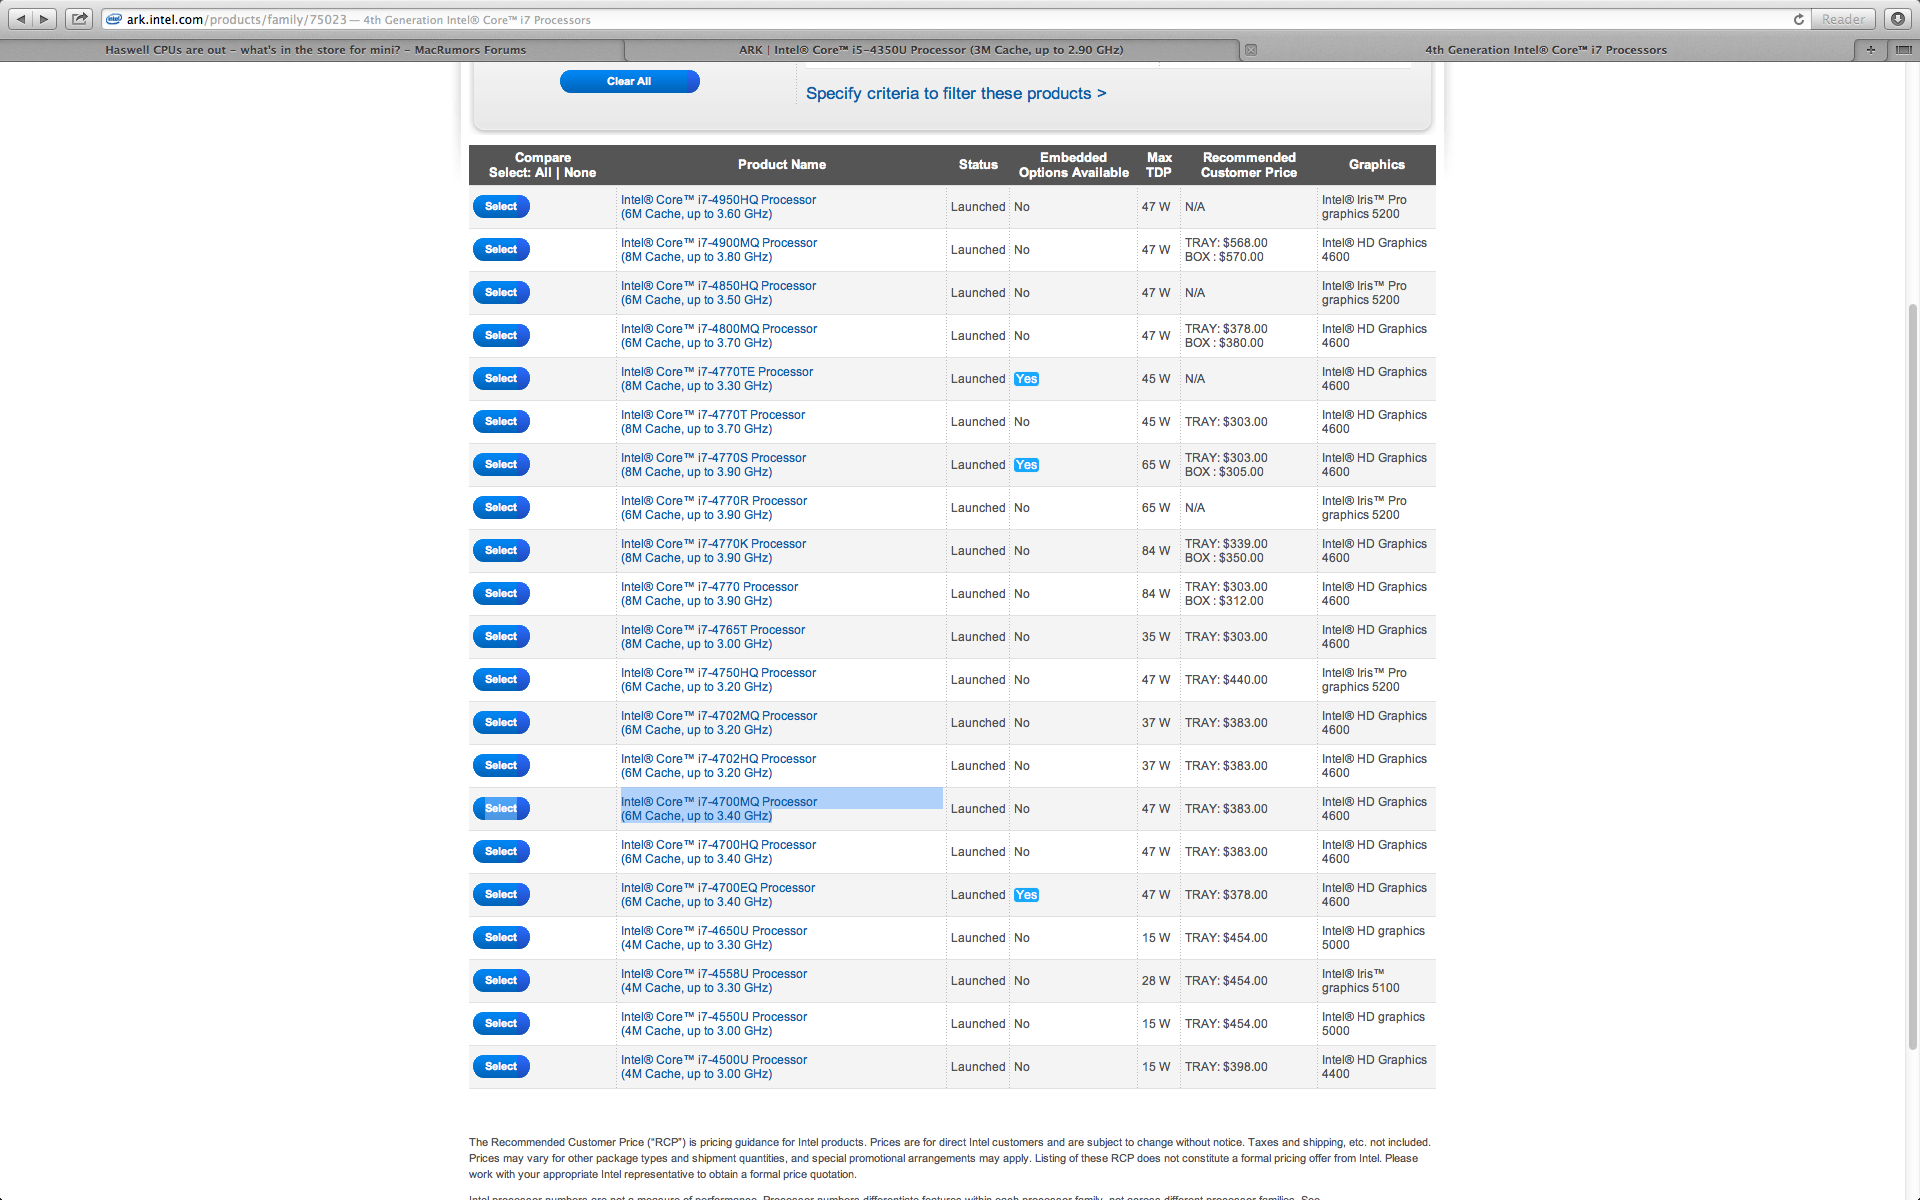Open the Core i7-4950HQ Processor link
1920x1200 pixels.
click(x=718, y=207)
